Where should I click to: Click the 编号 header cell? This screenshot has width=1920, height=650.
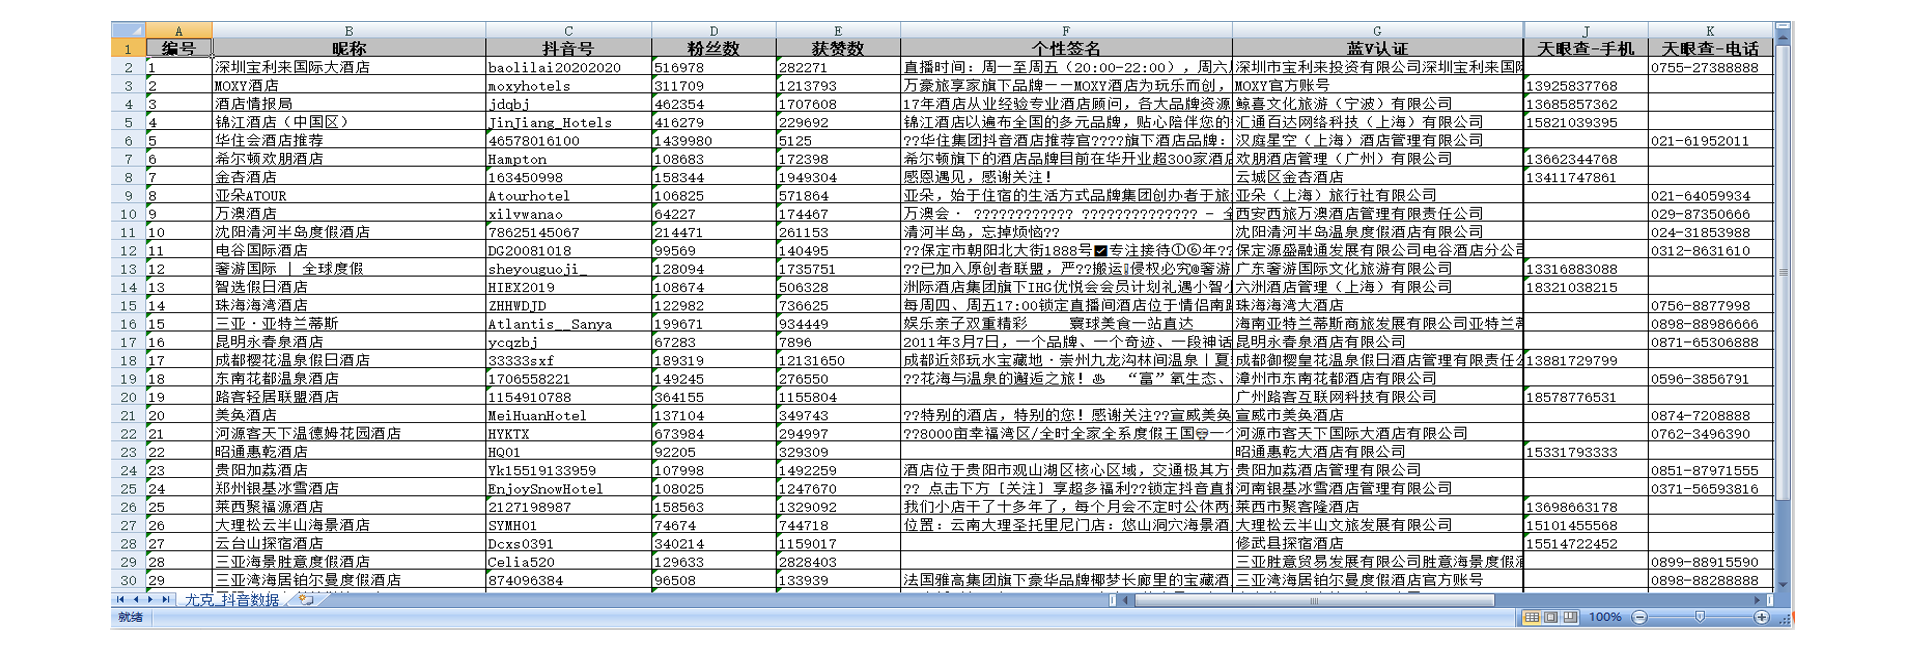click(179, 48)
